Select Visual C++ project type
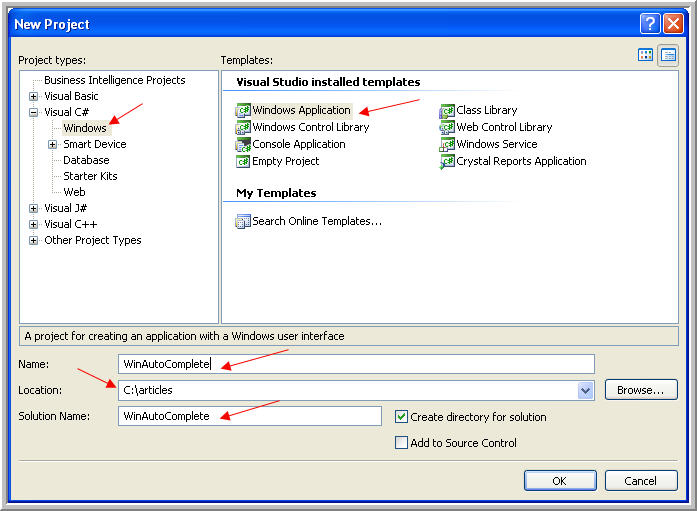The width and height of the screenshot is (697, 511). coord(70,224)
